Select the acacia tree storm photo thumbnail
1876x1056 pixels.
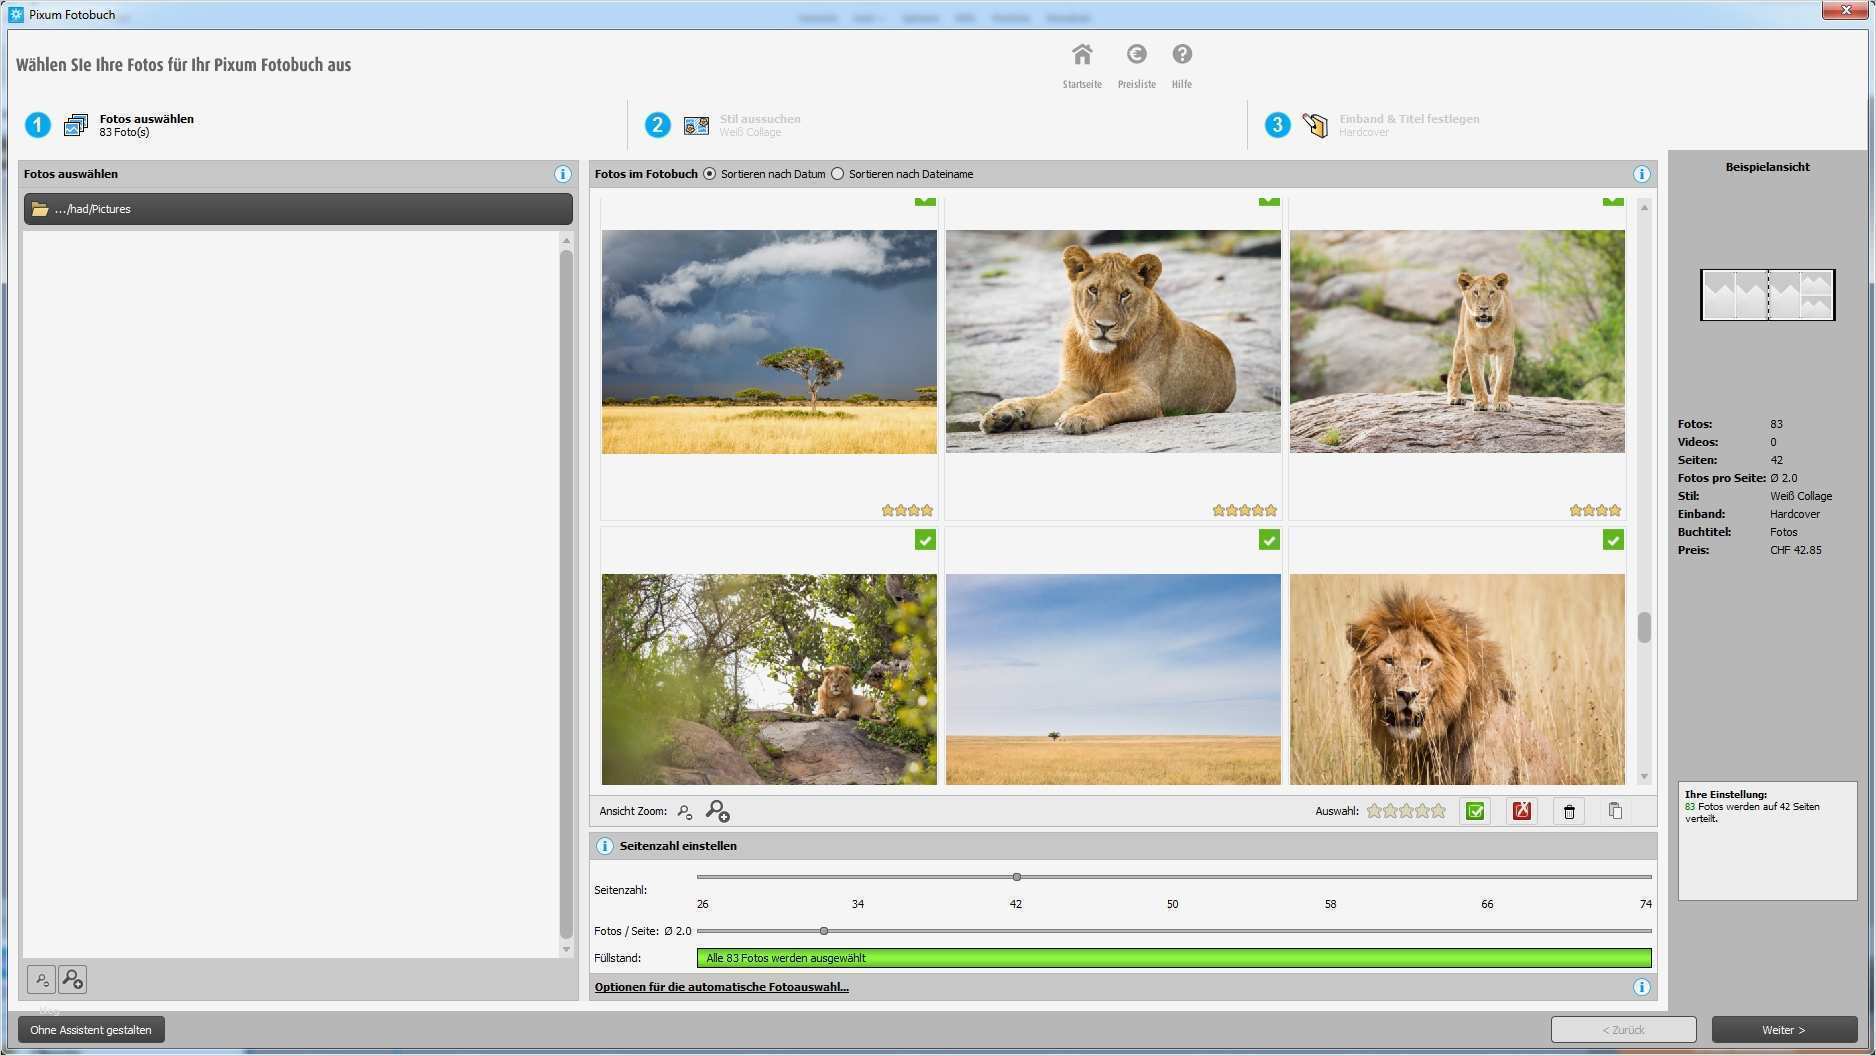(769, 342)
